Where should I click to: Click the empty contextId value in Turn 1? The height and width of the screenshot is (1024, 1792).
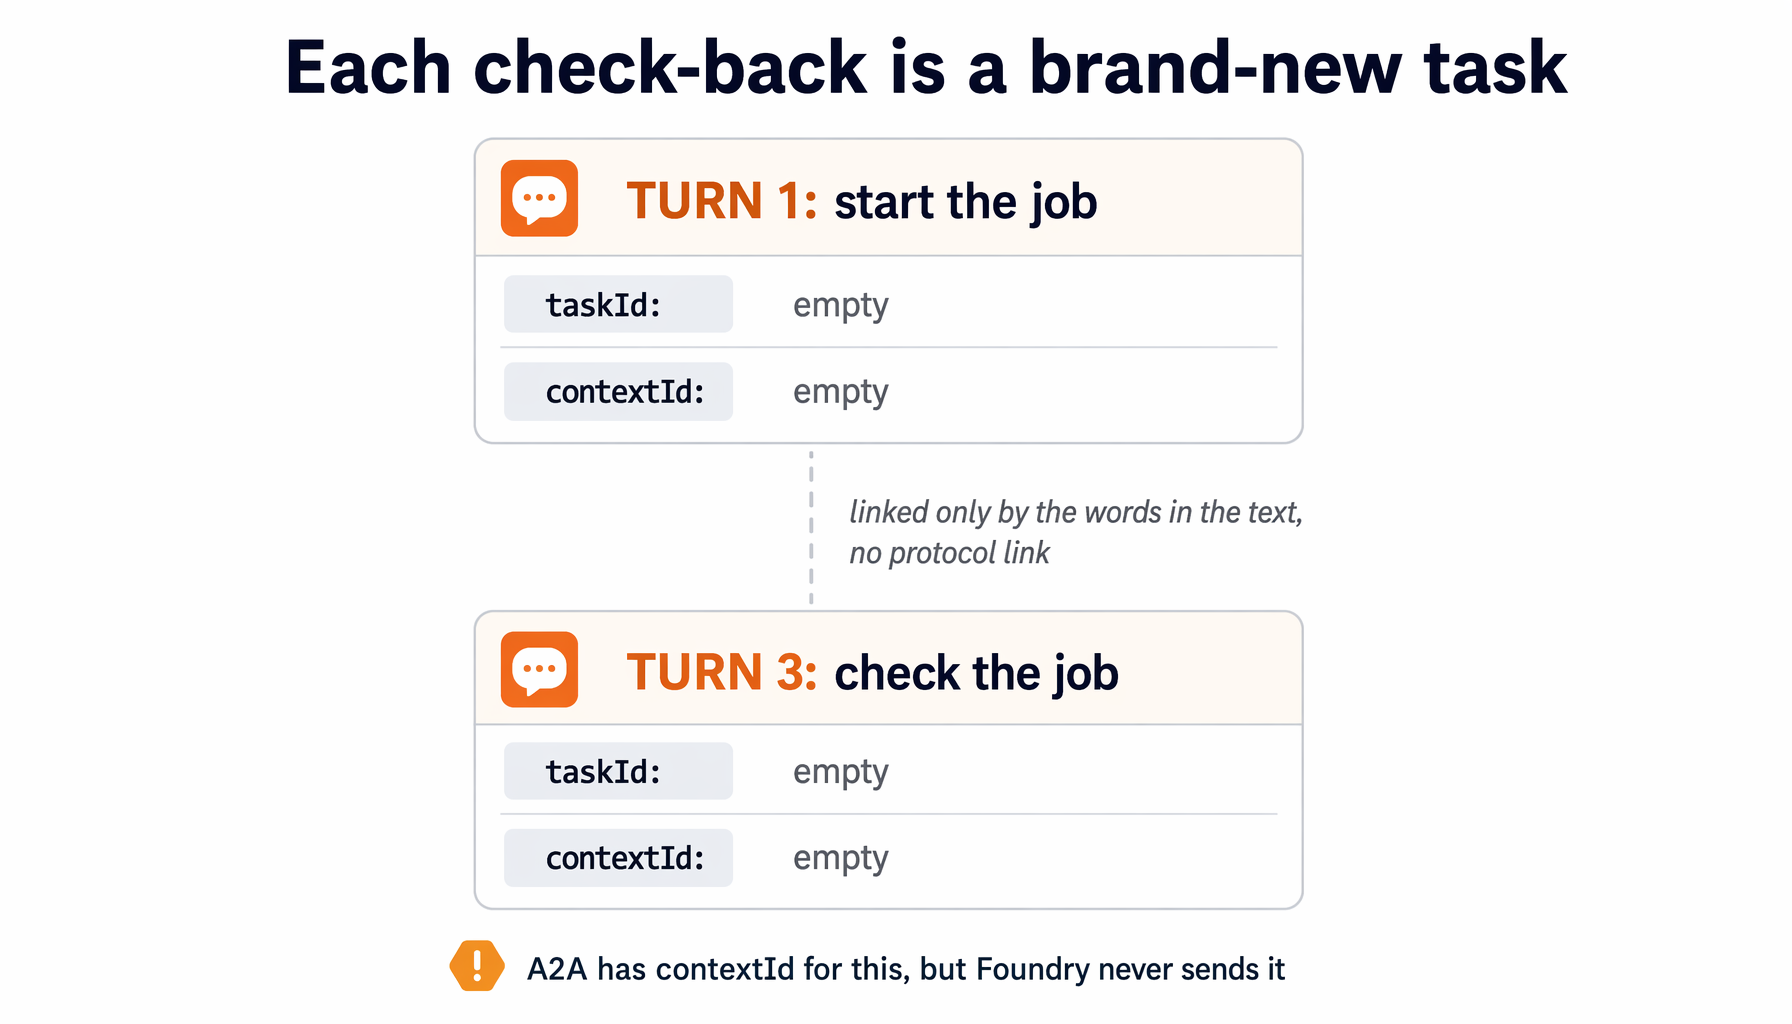[841, 393]
